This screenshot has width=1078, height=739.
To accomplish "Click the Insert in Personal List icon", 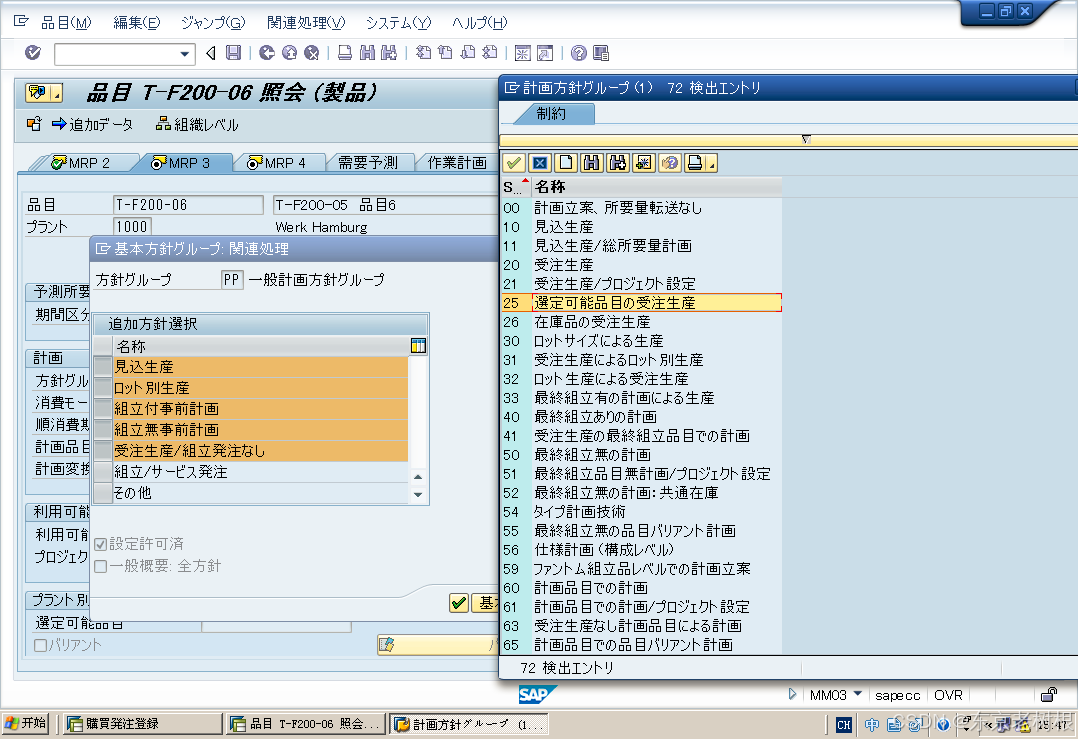I will pos(644,163).
